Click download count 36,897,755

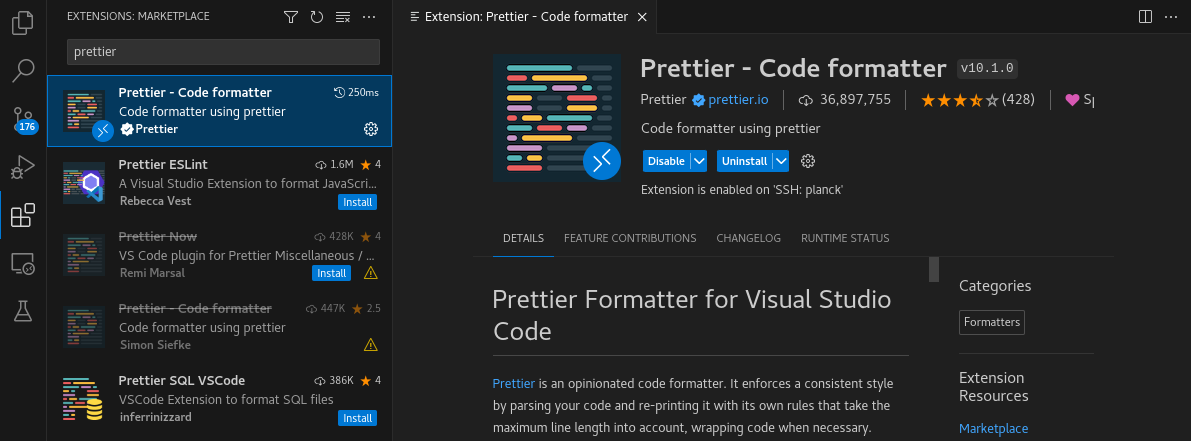tap(845, 99)
